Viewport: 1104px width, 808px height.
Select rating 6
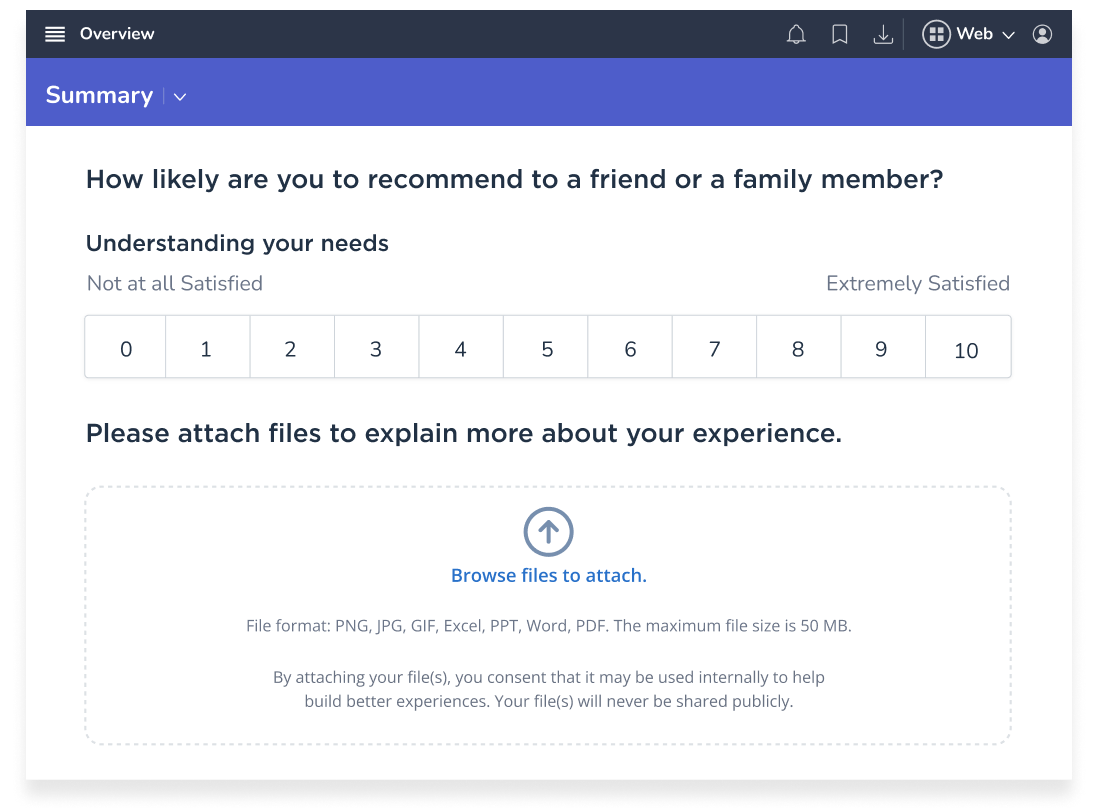tap(630, 347)
